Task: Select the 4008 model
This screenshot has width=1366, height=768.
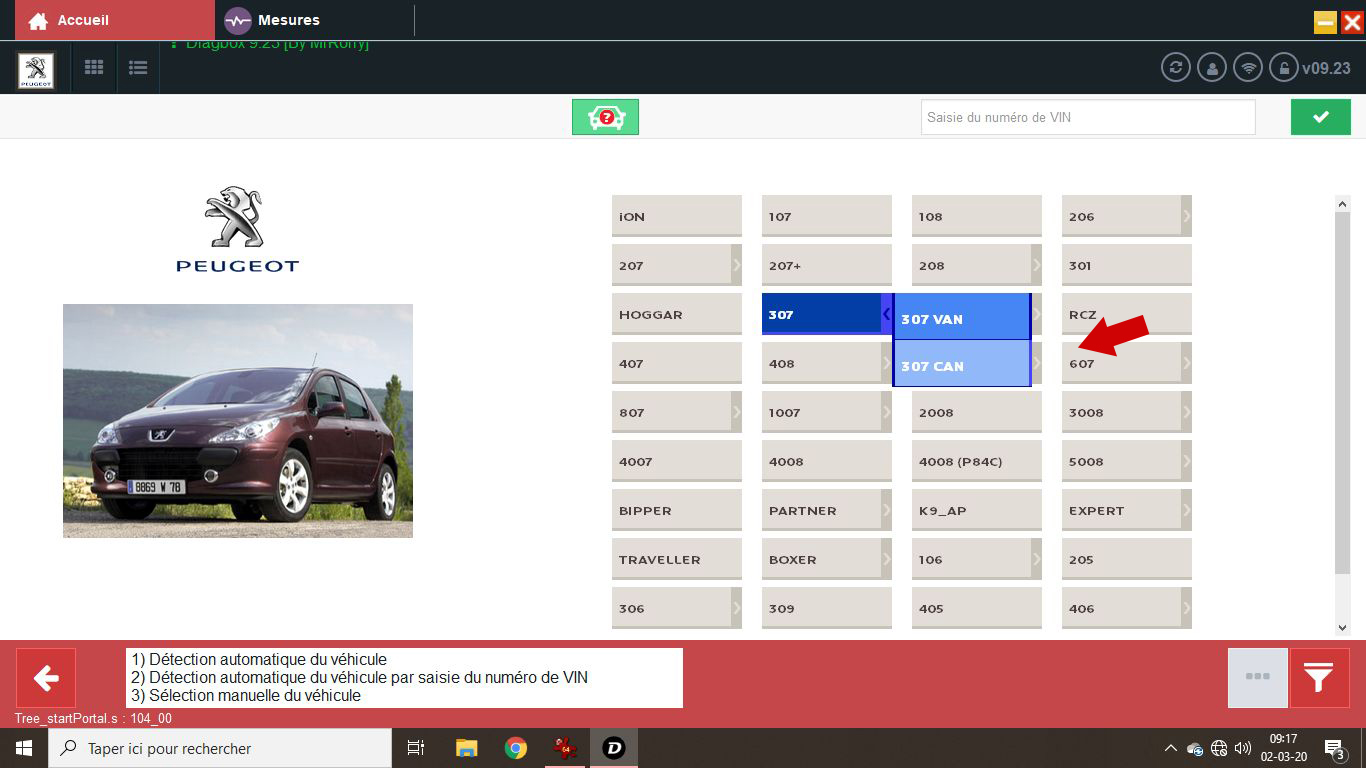Action: coord(827,461)
